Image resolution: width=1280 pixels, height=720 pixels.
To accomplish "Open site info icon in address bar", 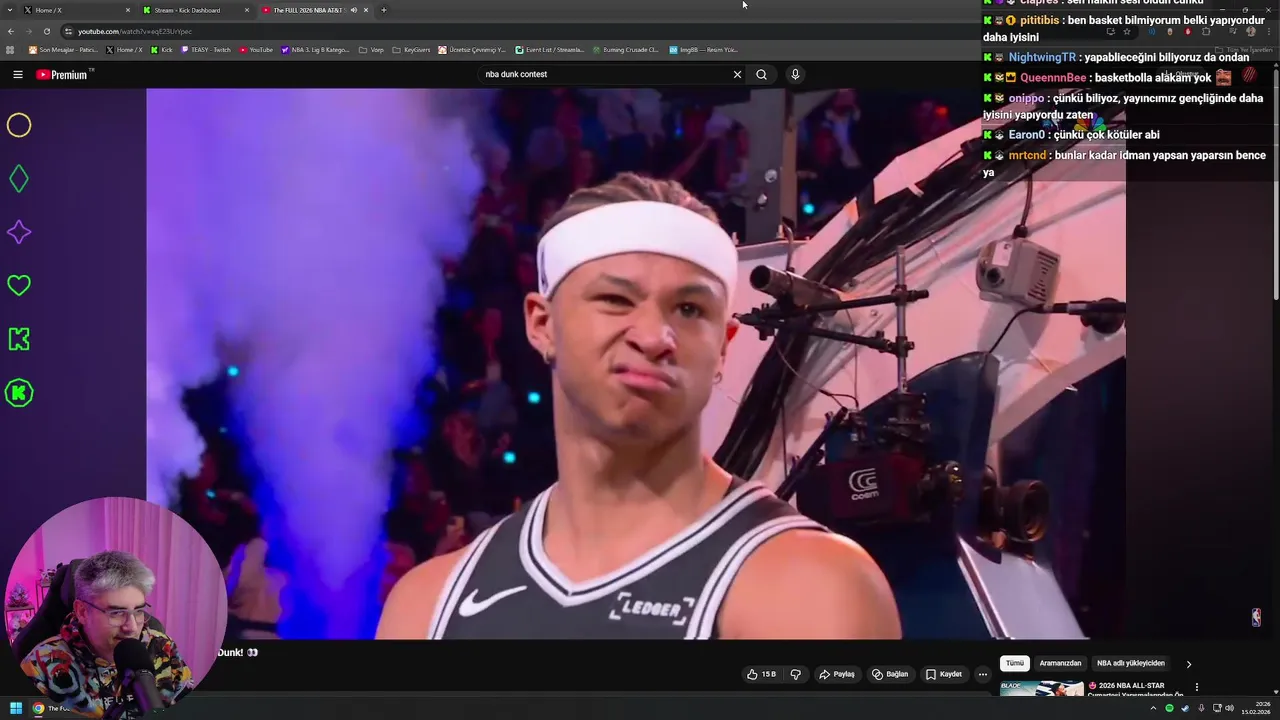I will click(x=68, y=31).
